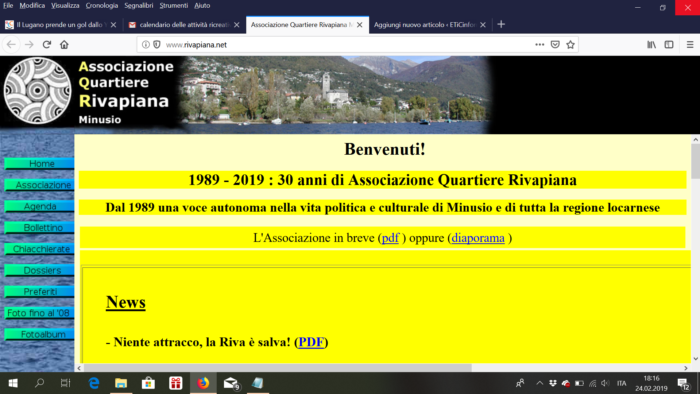The image size is (700, 394).
Task: Open the Fotoalbum section
Action: coord(39,334)
